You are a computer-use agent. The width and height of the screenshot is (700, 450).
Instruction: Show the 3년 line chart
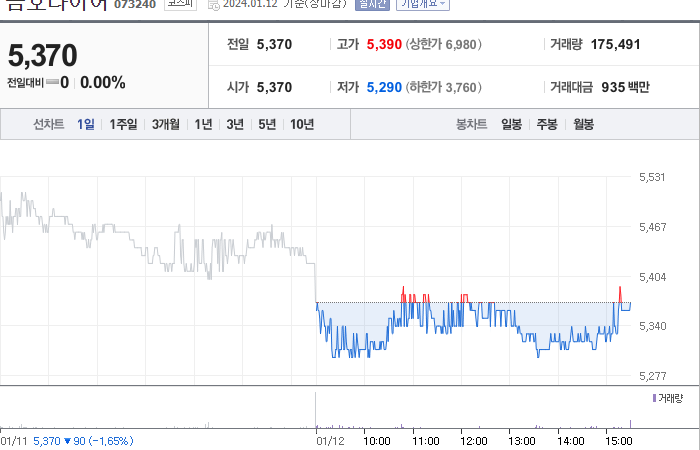(235, 124)
